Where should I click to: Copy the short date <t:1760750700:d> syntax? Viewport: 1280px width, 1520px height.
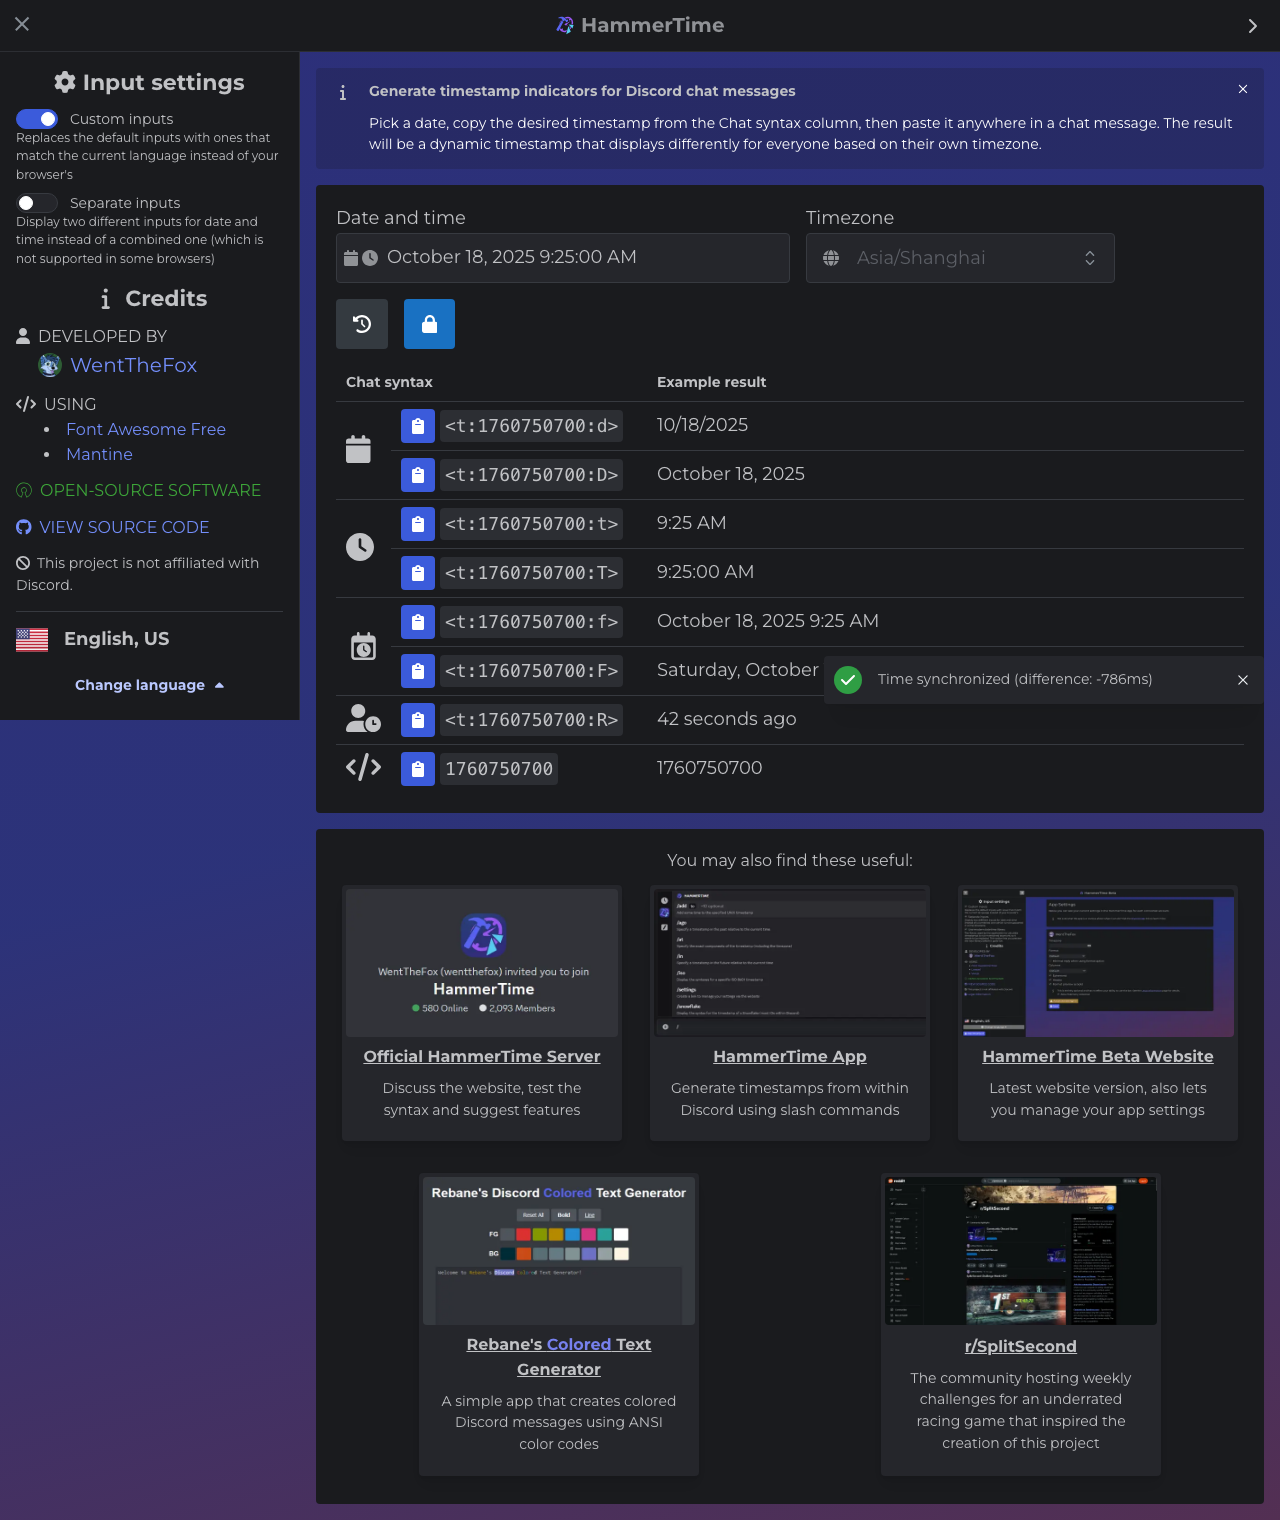[x=418, y=426]
